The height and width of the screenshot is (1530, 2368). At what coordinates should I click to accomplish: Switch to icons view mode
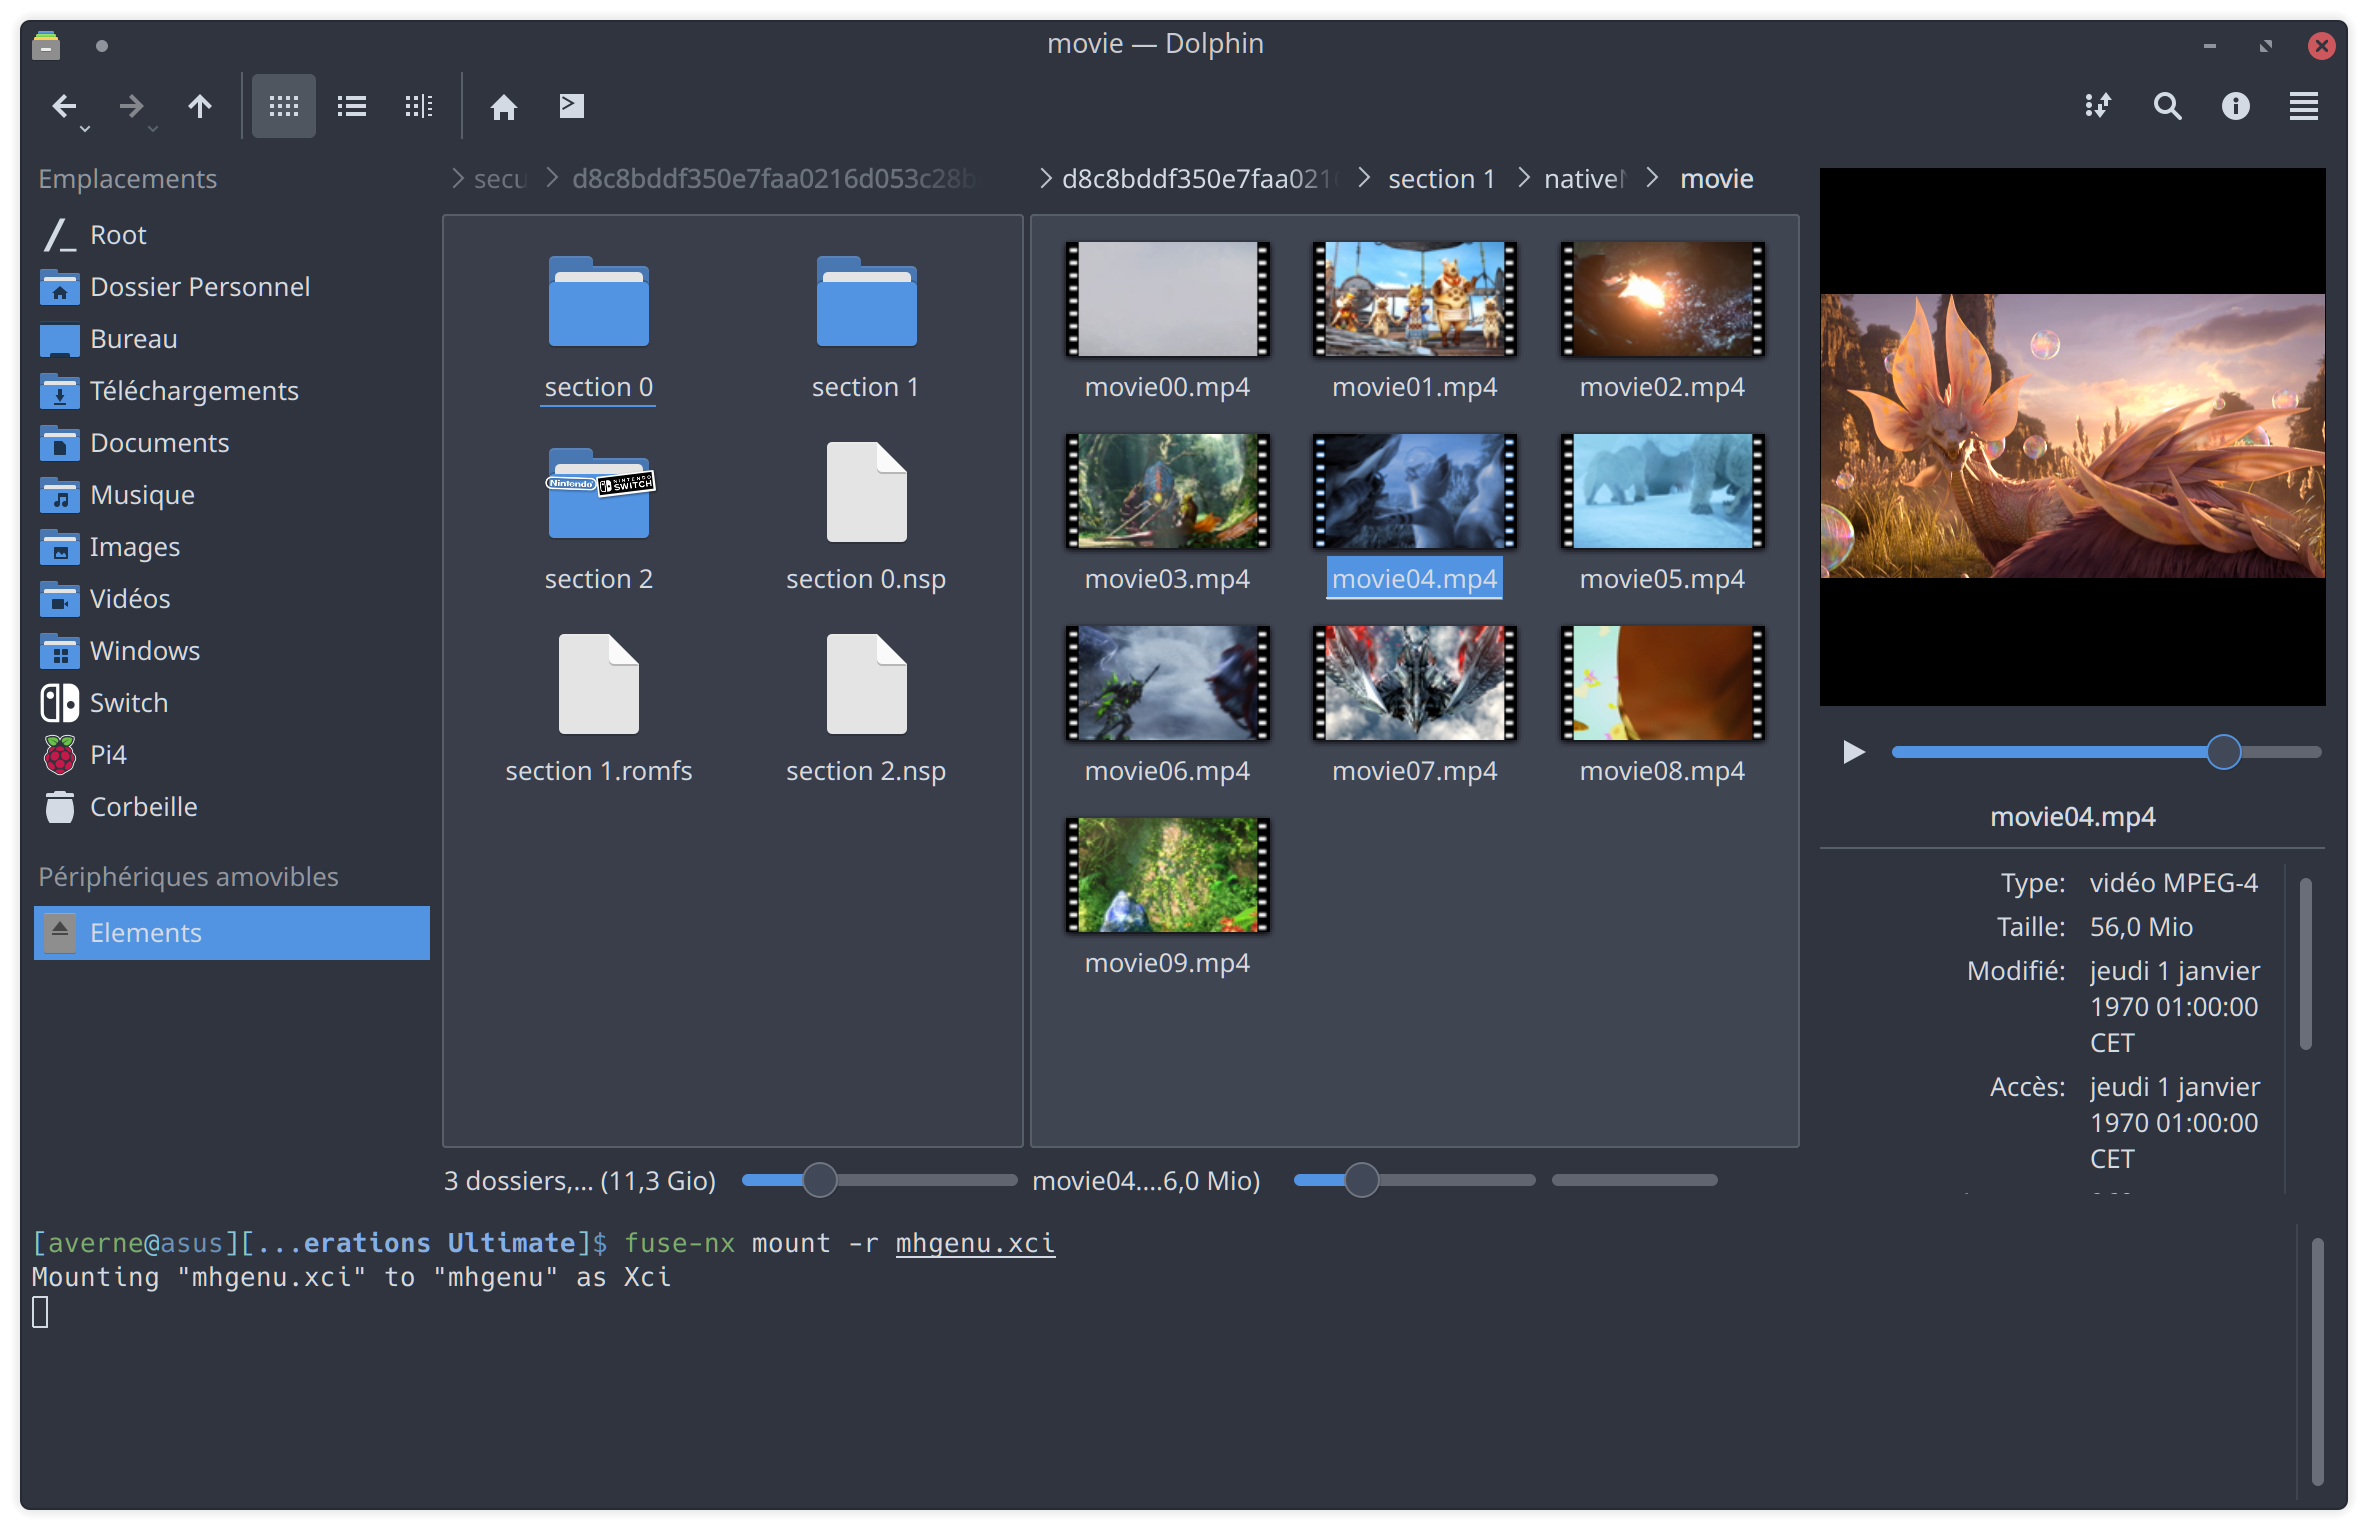coord(284,106)
